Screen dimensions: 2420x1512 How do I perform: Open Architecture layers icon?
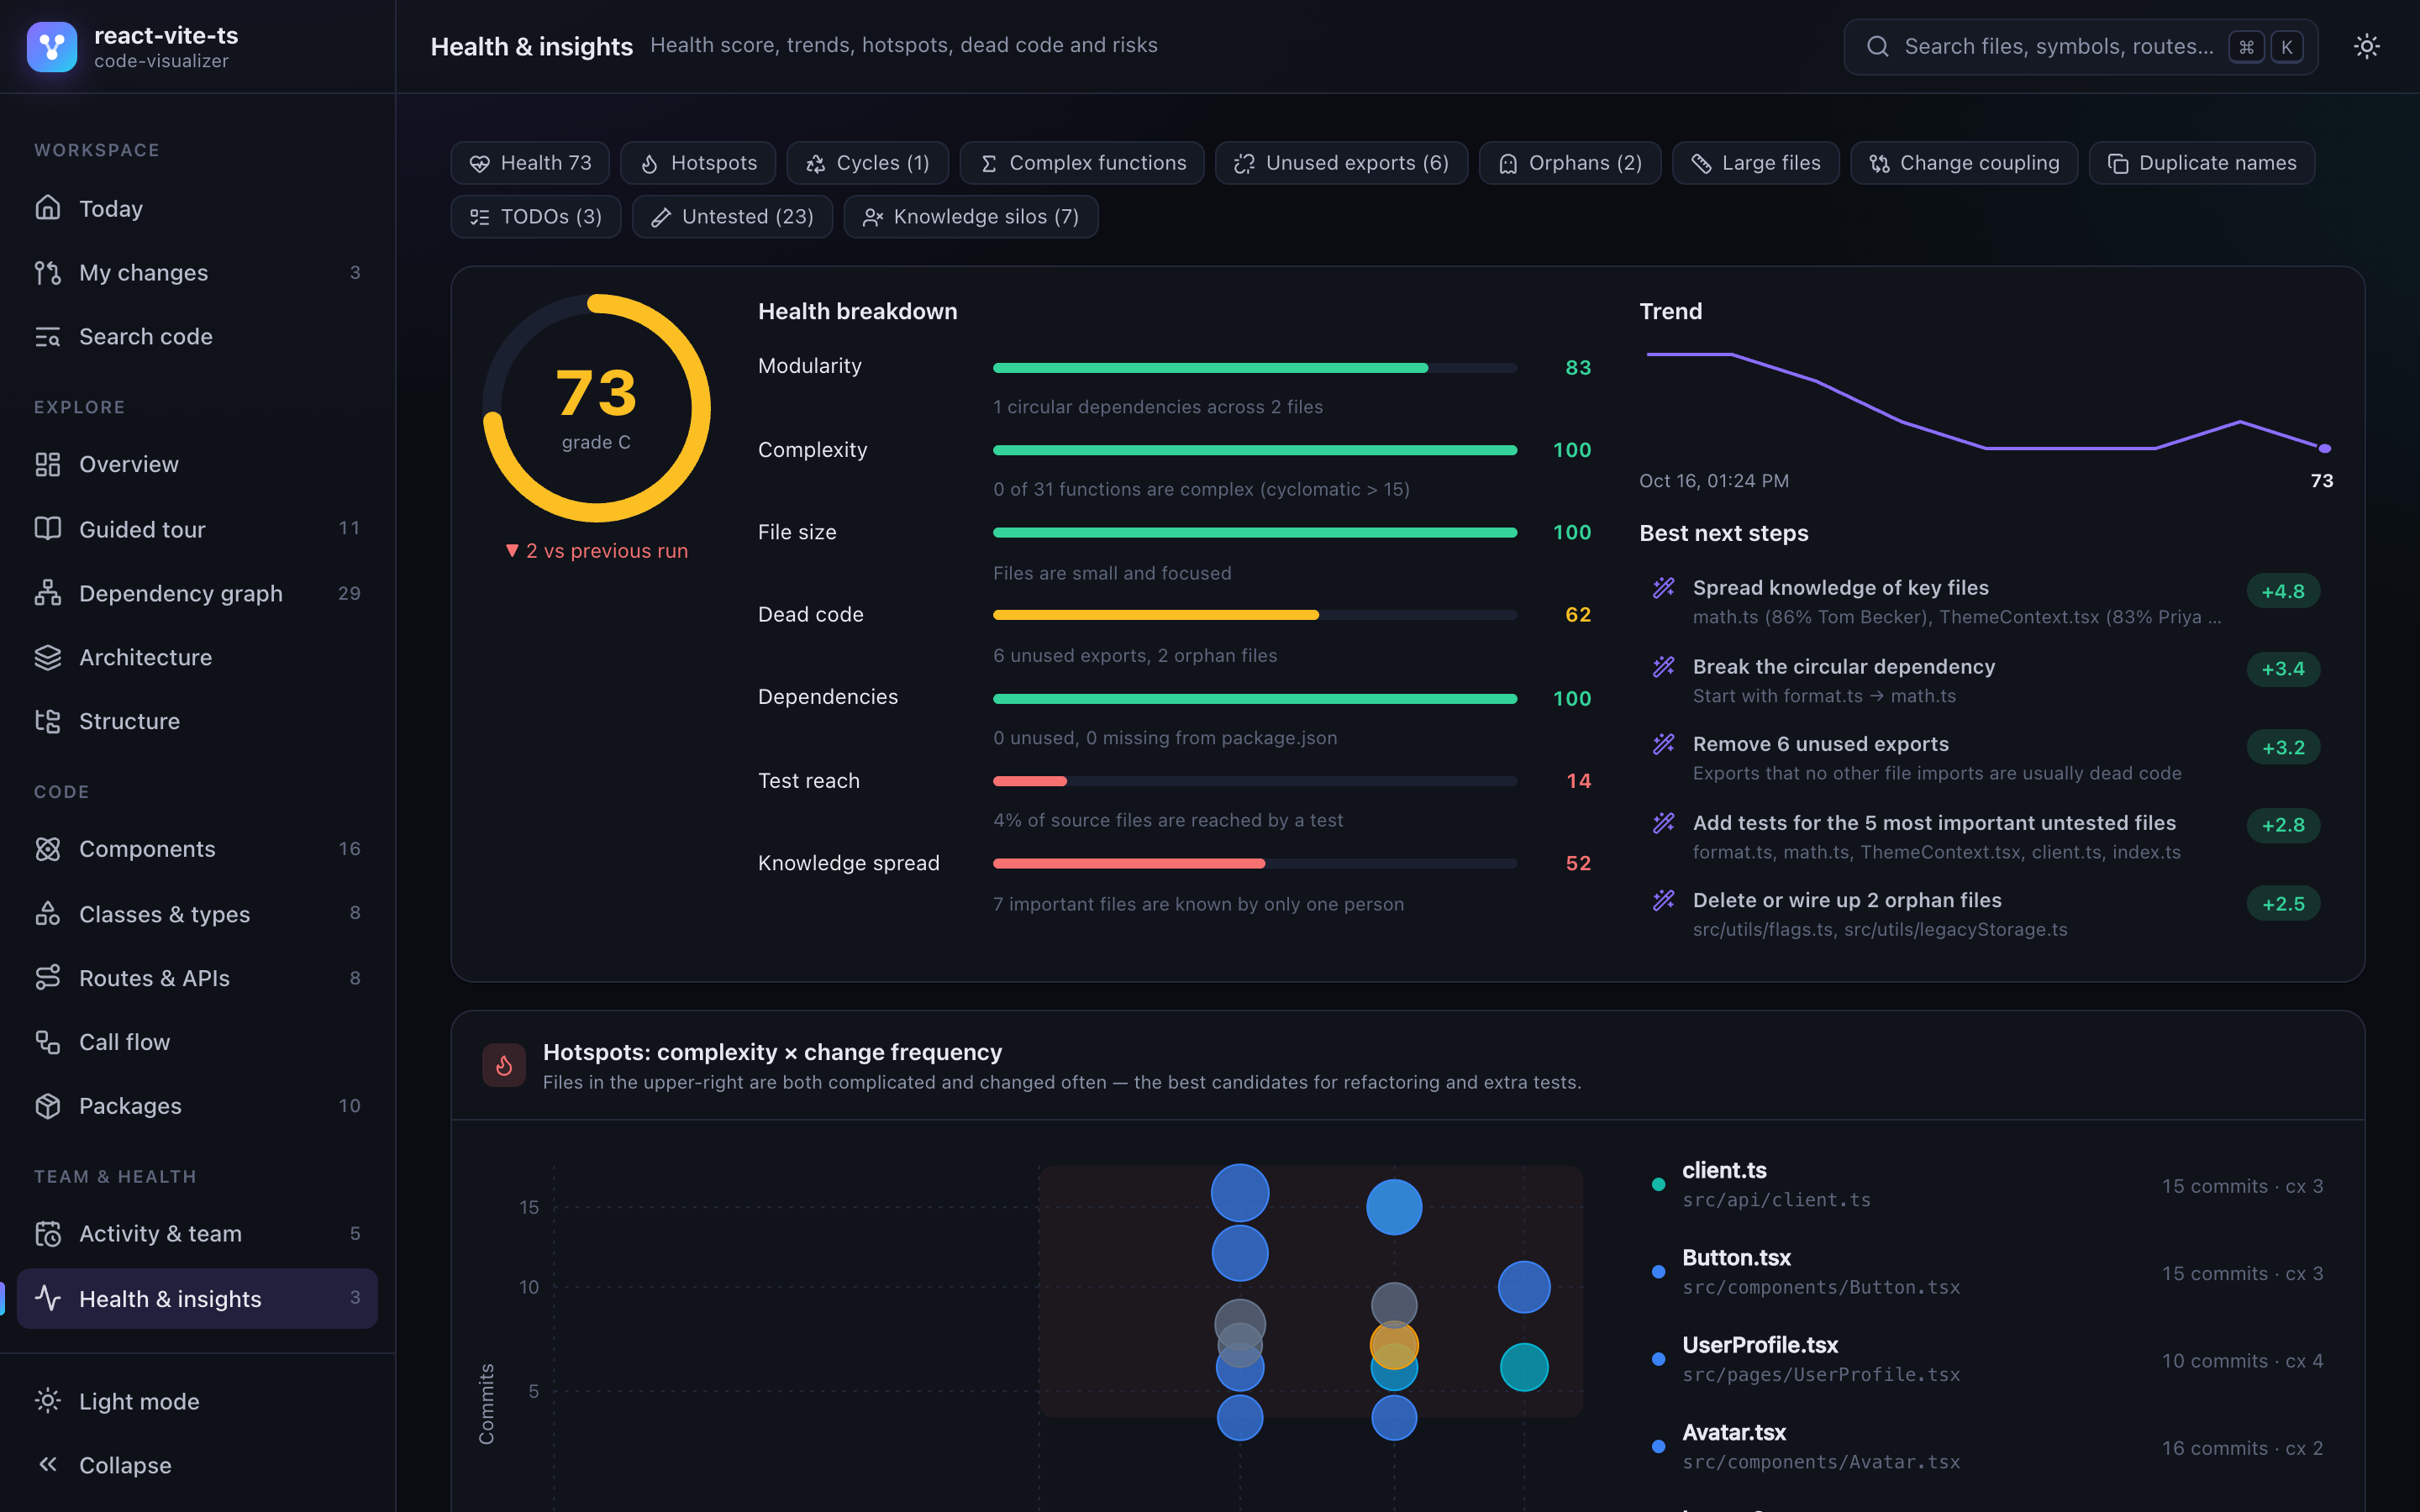pos(48,657)
